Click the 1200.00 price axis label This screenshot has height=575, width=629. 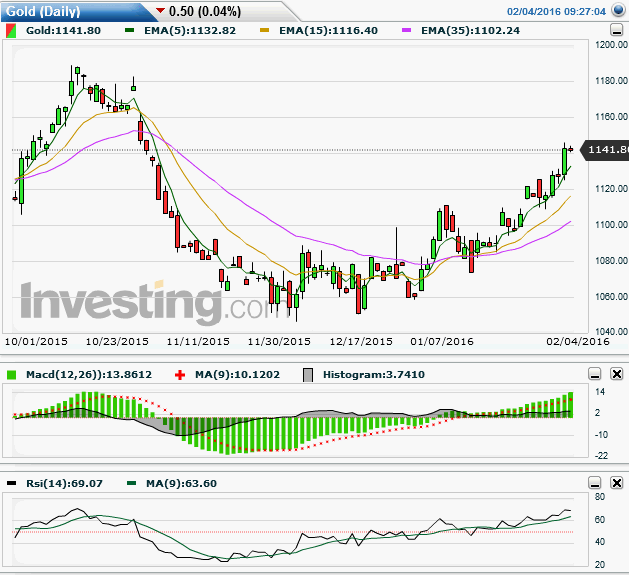[x=611, y=45]
